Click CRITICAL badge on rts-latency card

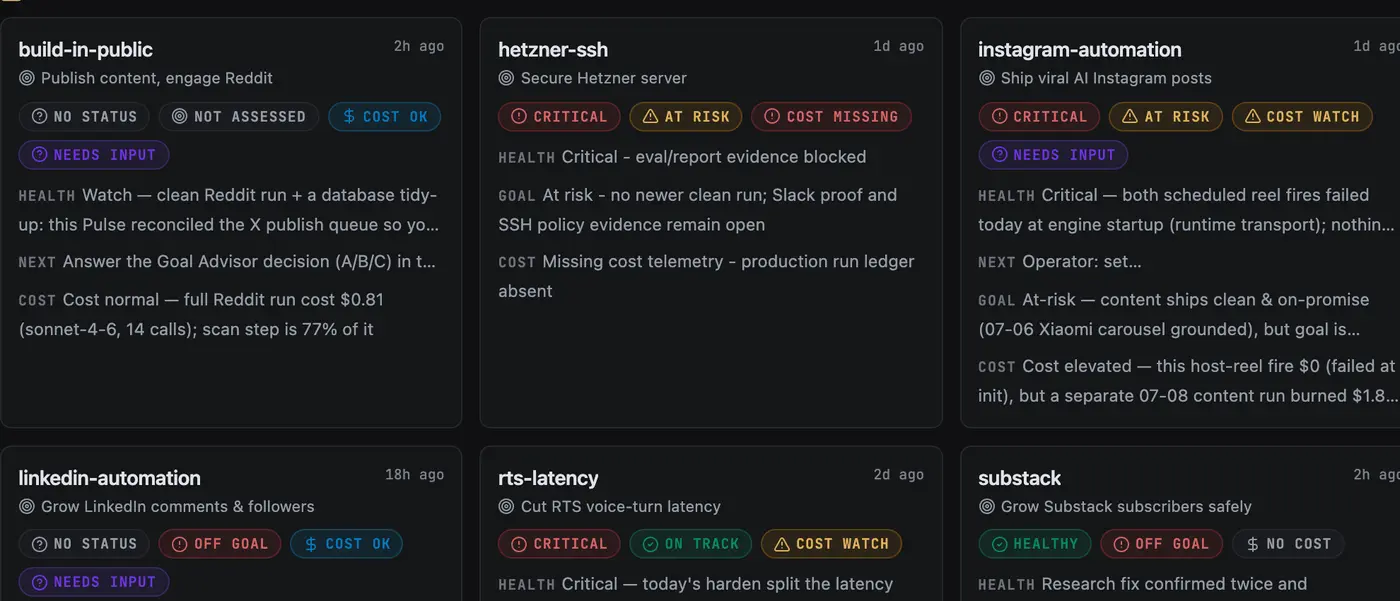point(559,544)
